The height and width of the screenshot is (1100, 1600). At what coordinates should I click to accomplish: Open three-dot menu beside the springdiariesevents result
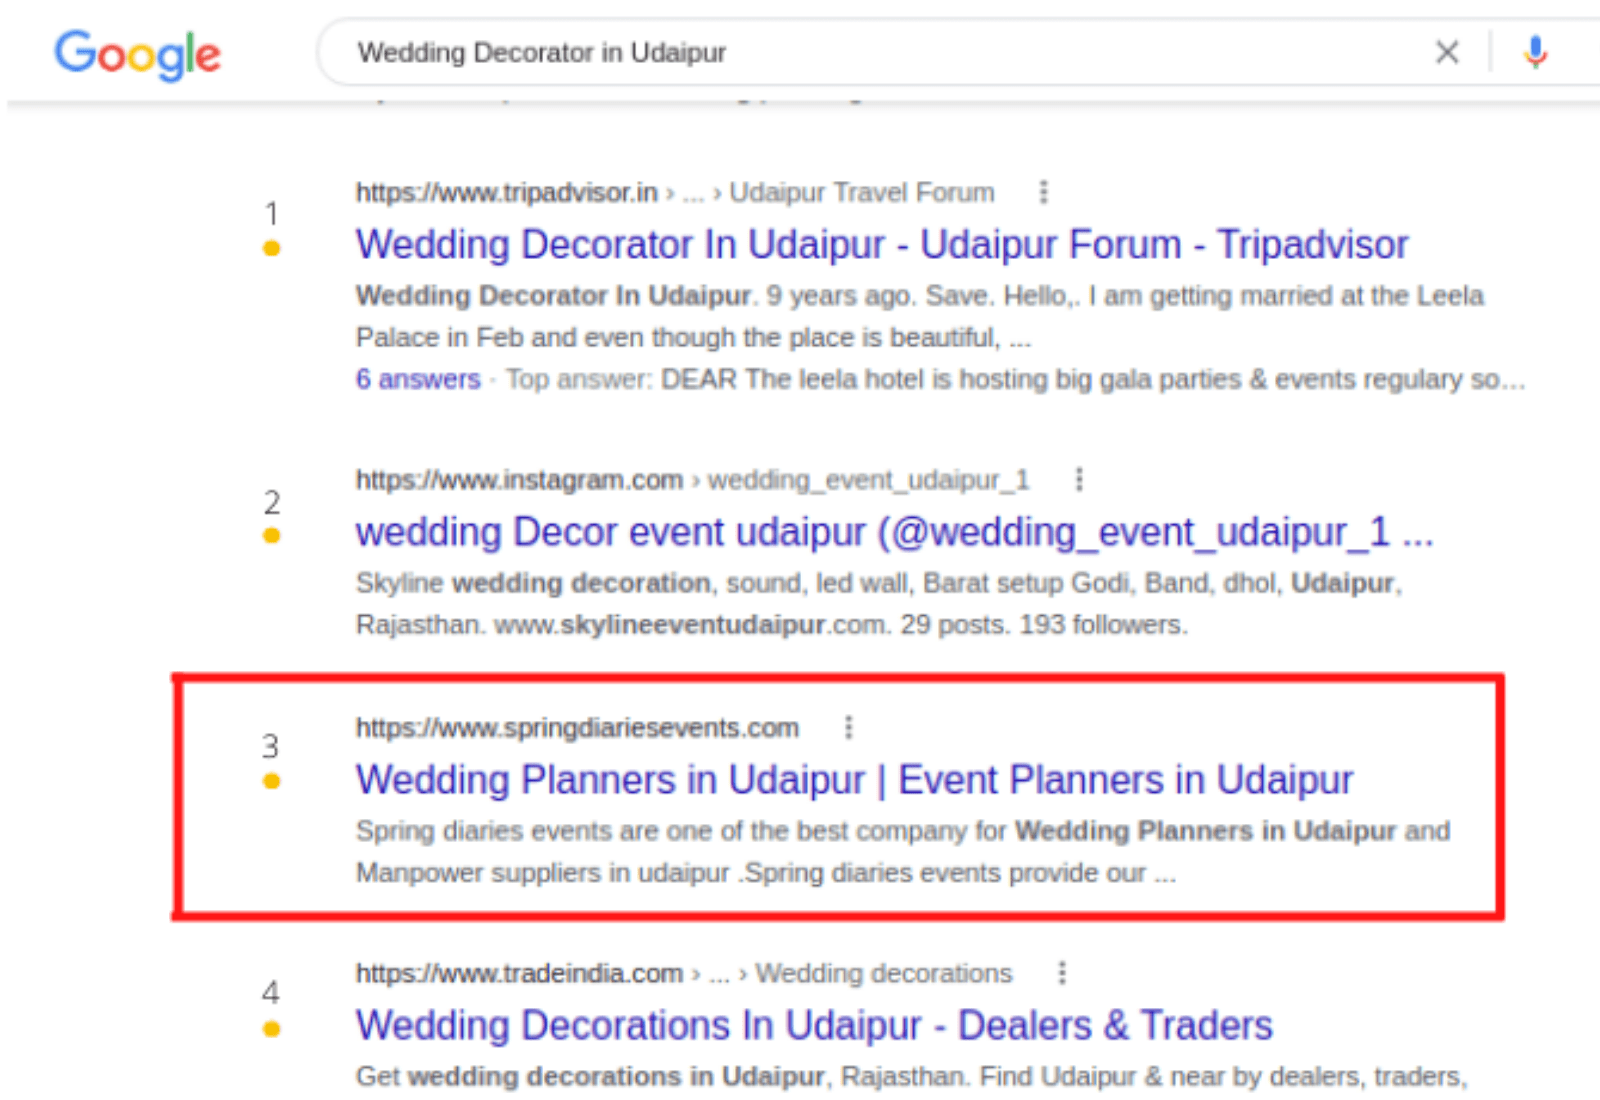(x=848, y=727)
